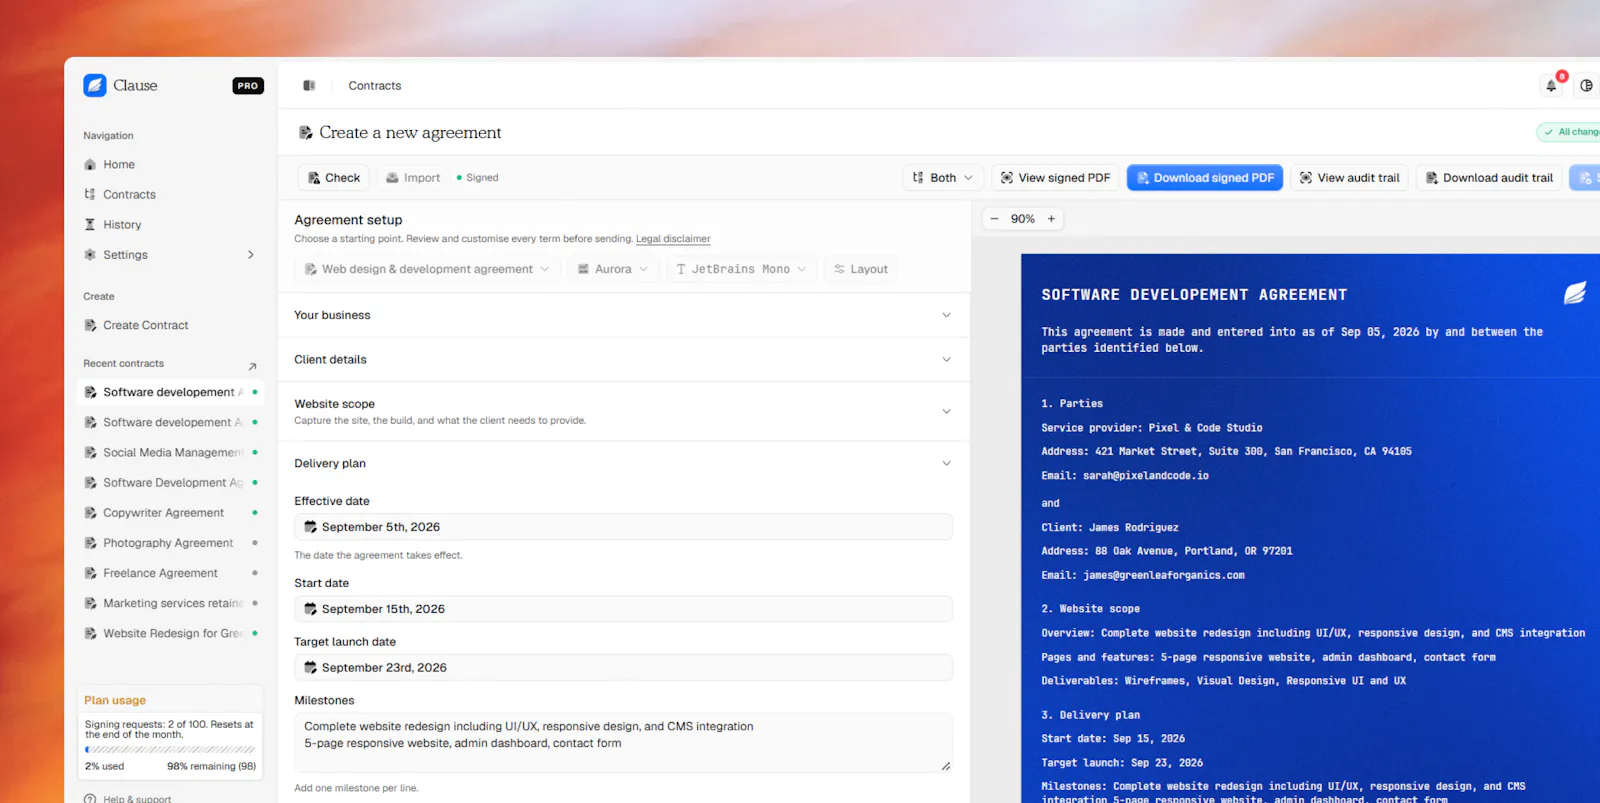Click the plan usage progress bar
Screen dimensions: 1600x803
coord(170,749)
